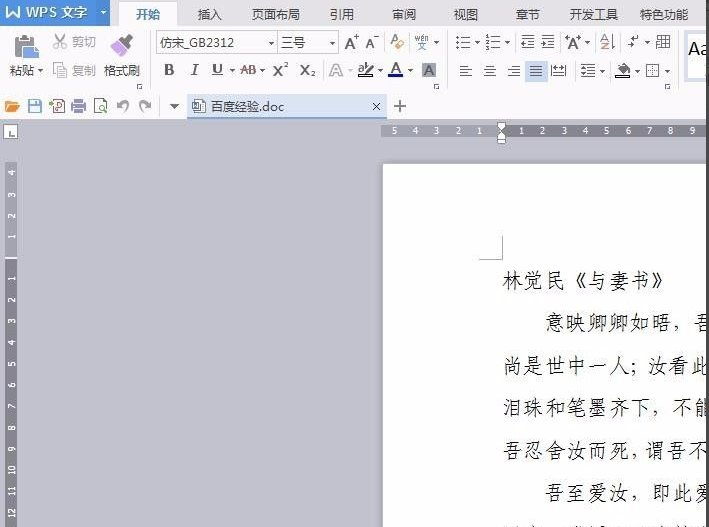Switch to the 视图 tab
Screen dimensions: 709x527
466,15
